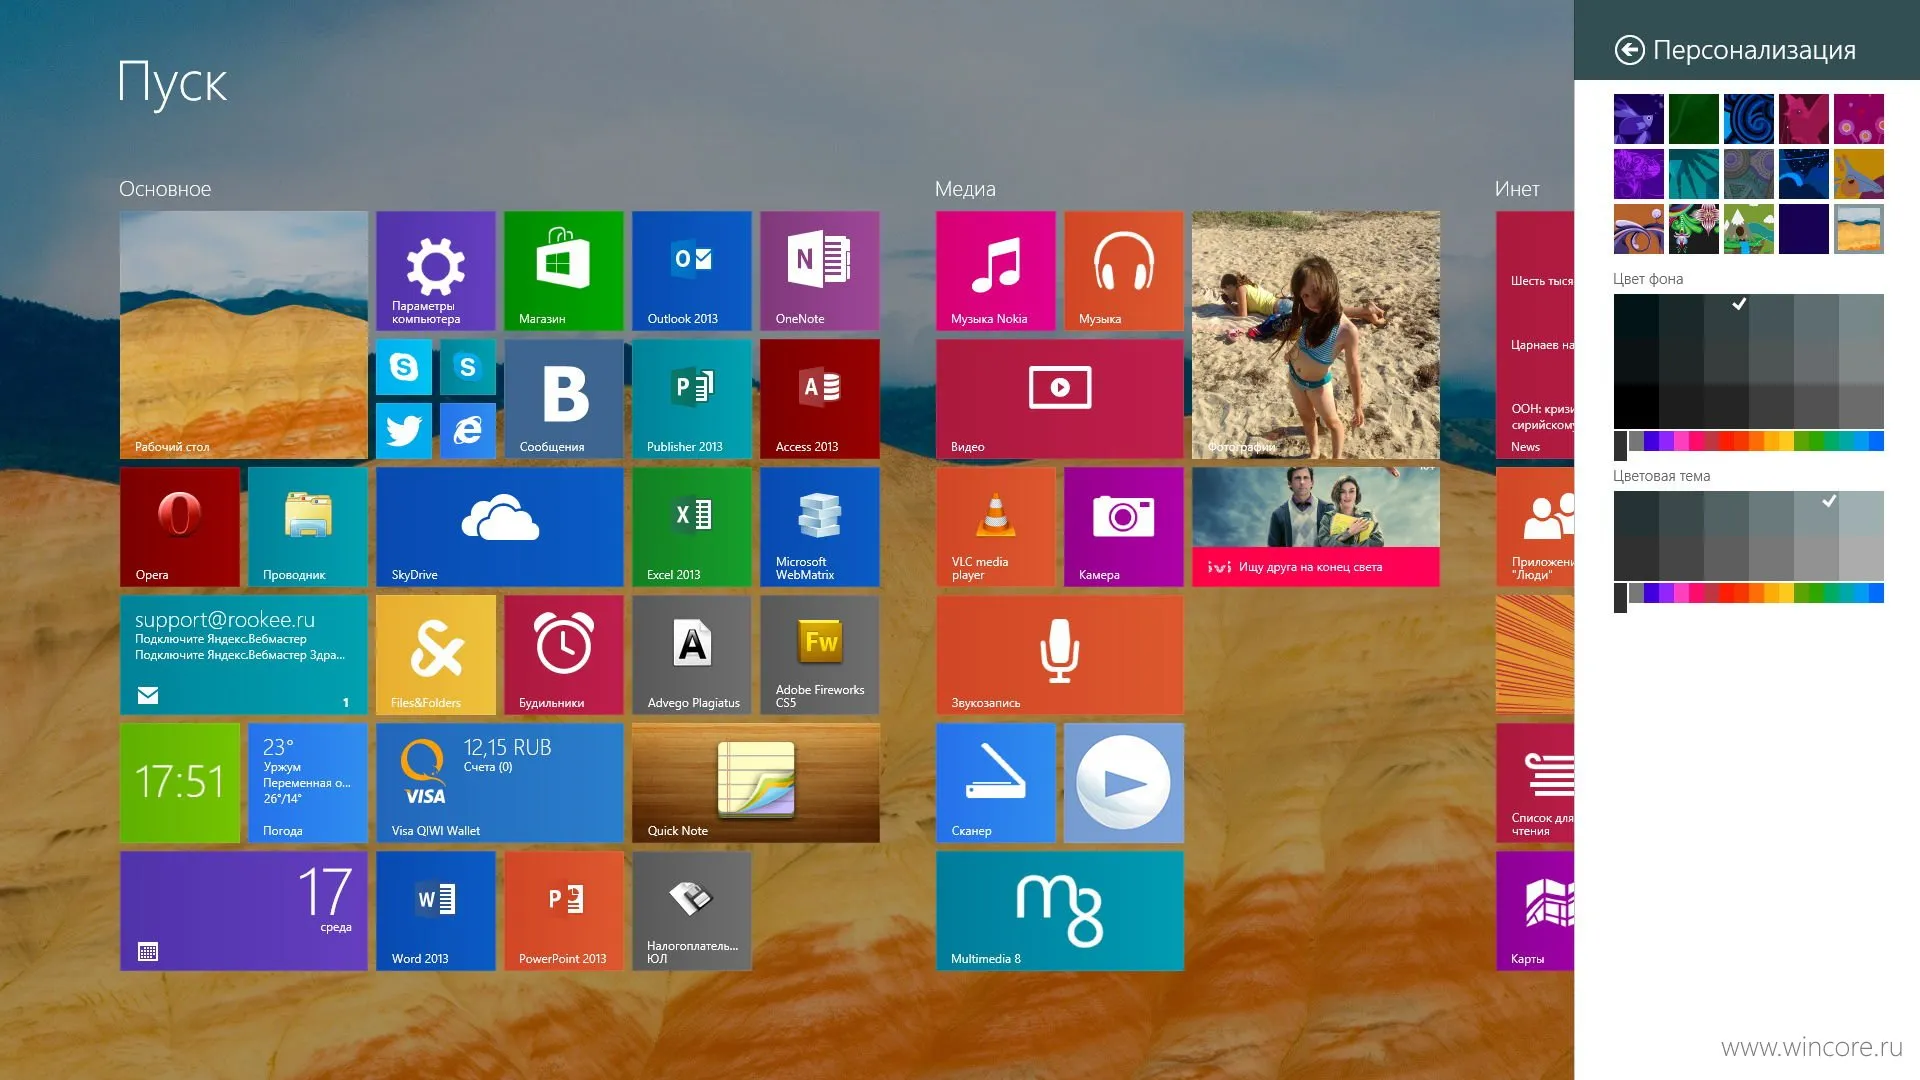The width and height of the screenshot is (1920, 1080).
Task: Open the calendar tile showing 17 среда
Action: tap(243, 910)
